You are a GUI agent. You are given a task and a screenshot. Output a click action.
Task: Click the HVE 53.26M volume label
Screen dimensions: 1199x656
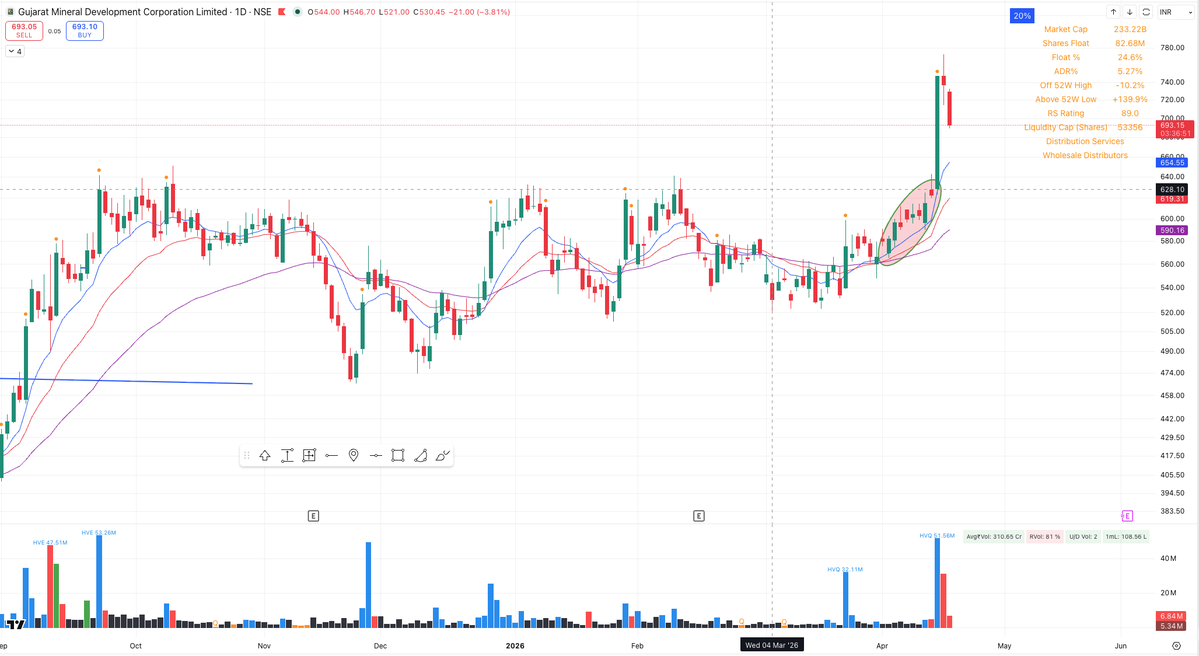(99, 532)
